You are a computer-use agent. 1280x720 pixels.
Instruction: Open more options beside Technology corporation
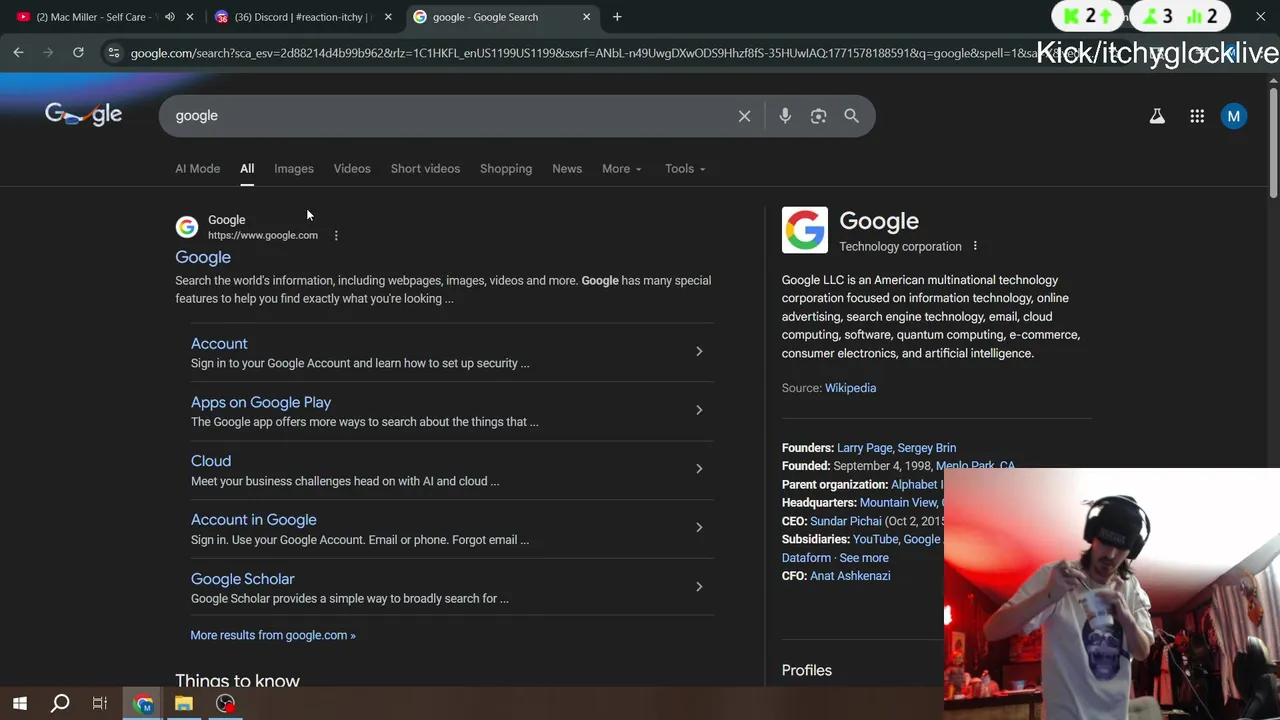(975, 246)
